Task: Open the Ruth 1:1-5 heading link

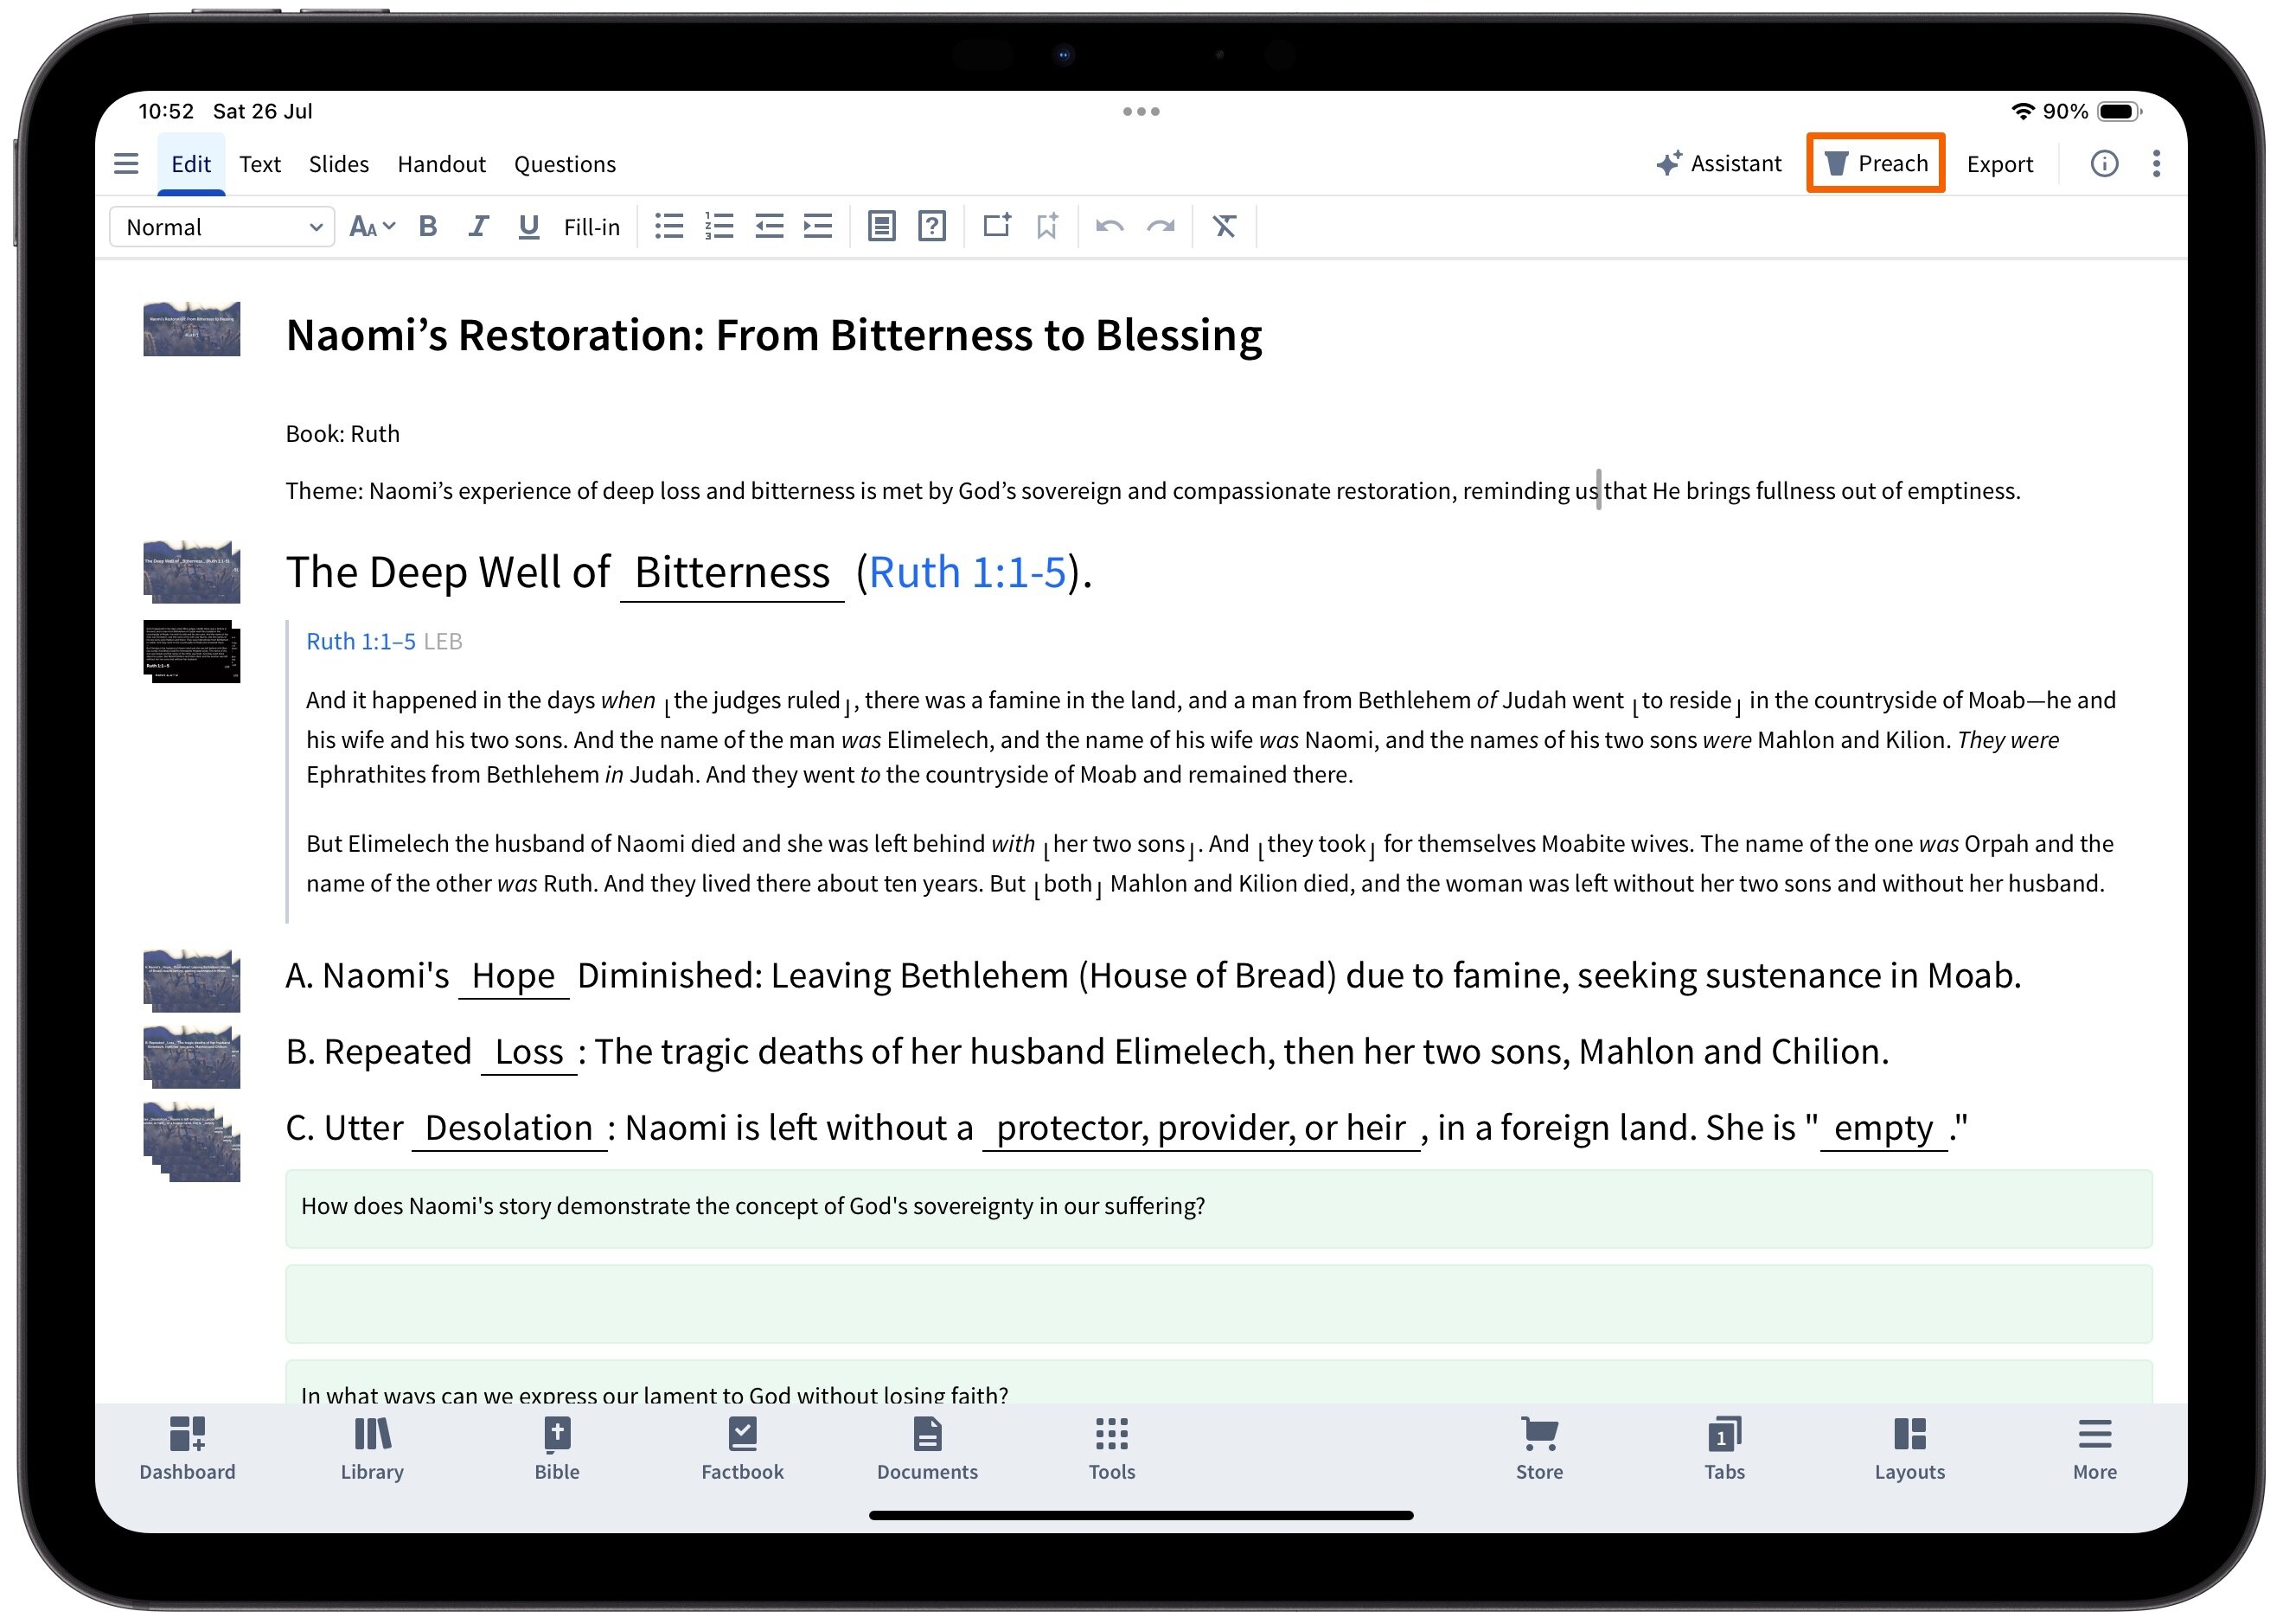Action: click(967, 573)
